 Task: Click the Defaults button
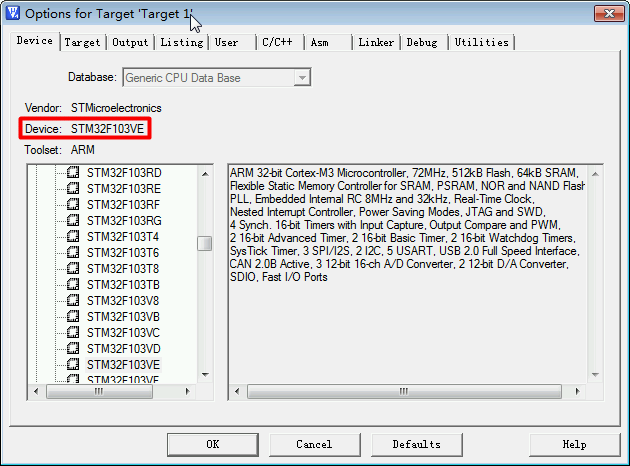click(417, 444)
